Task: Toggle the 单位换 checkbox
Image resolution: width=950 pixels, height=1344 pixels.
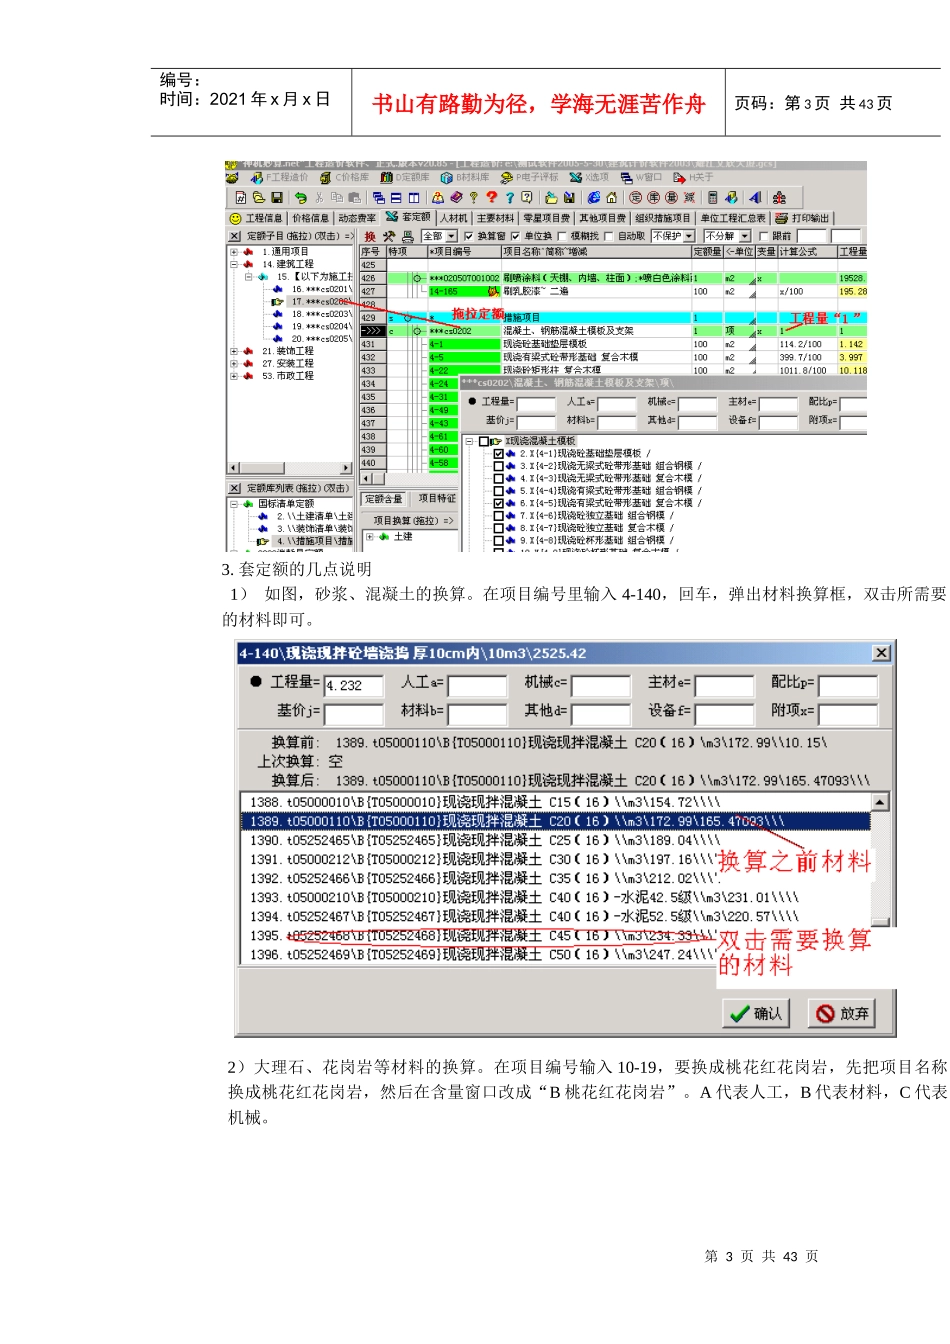Action: coord(516,236)
